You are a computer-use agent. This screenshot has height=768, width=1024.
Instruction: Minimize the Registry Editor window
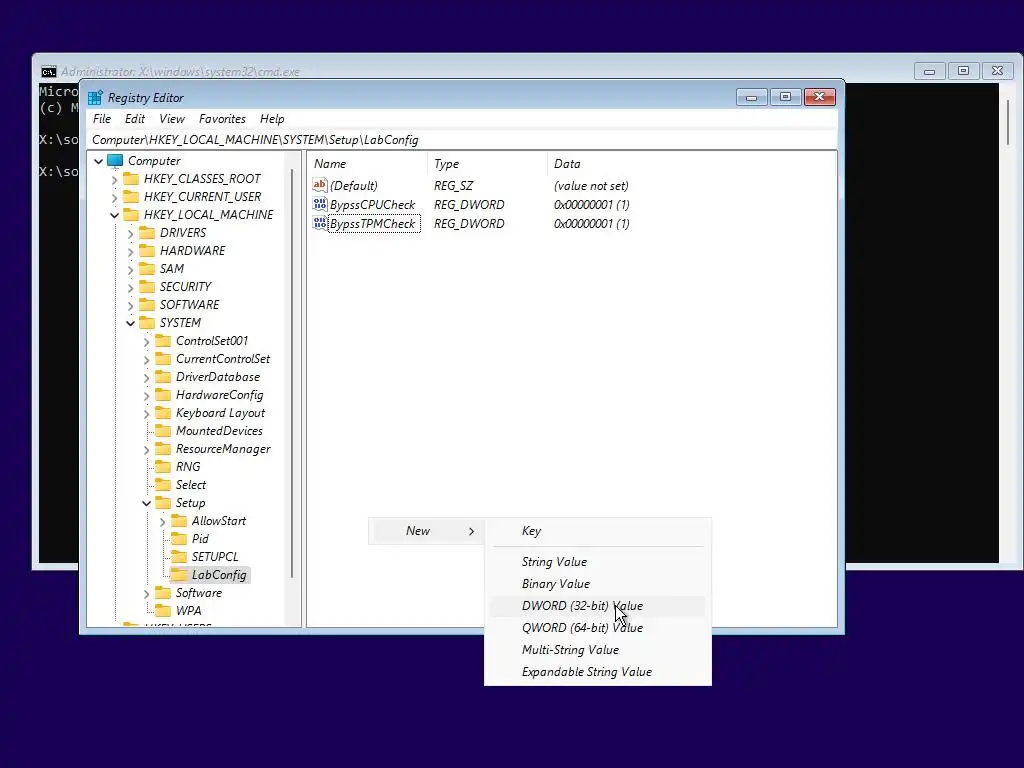pyautogui.click(x=751, y=97)
